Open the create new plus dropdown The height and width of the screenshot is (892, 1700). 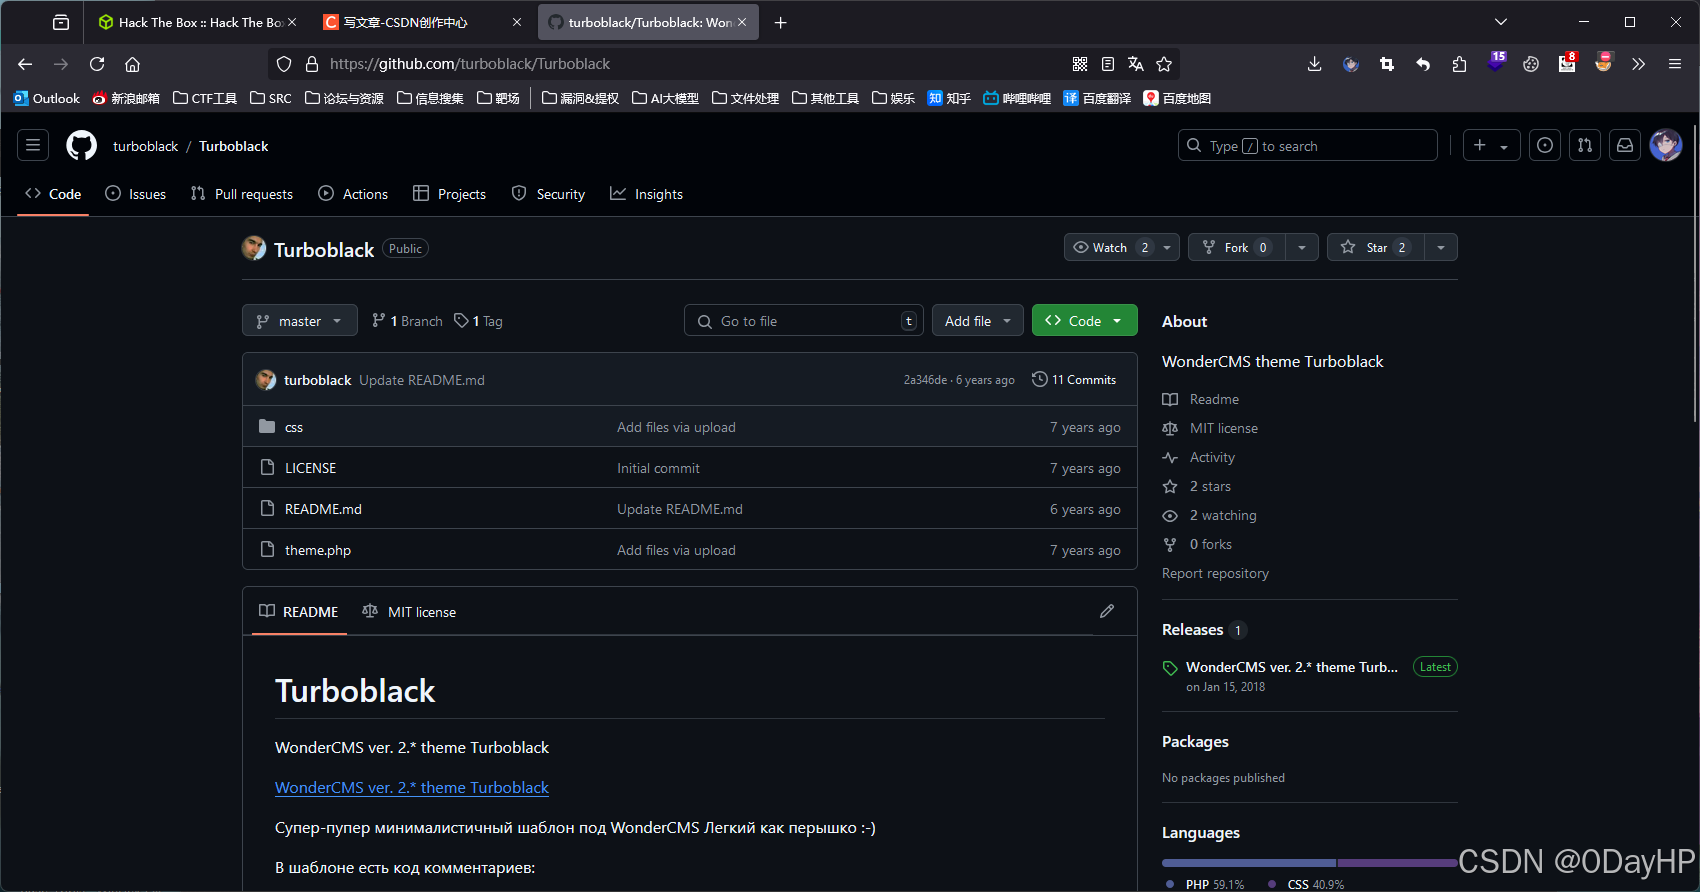1491,145
